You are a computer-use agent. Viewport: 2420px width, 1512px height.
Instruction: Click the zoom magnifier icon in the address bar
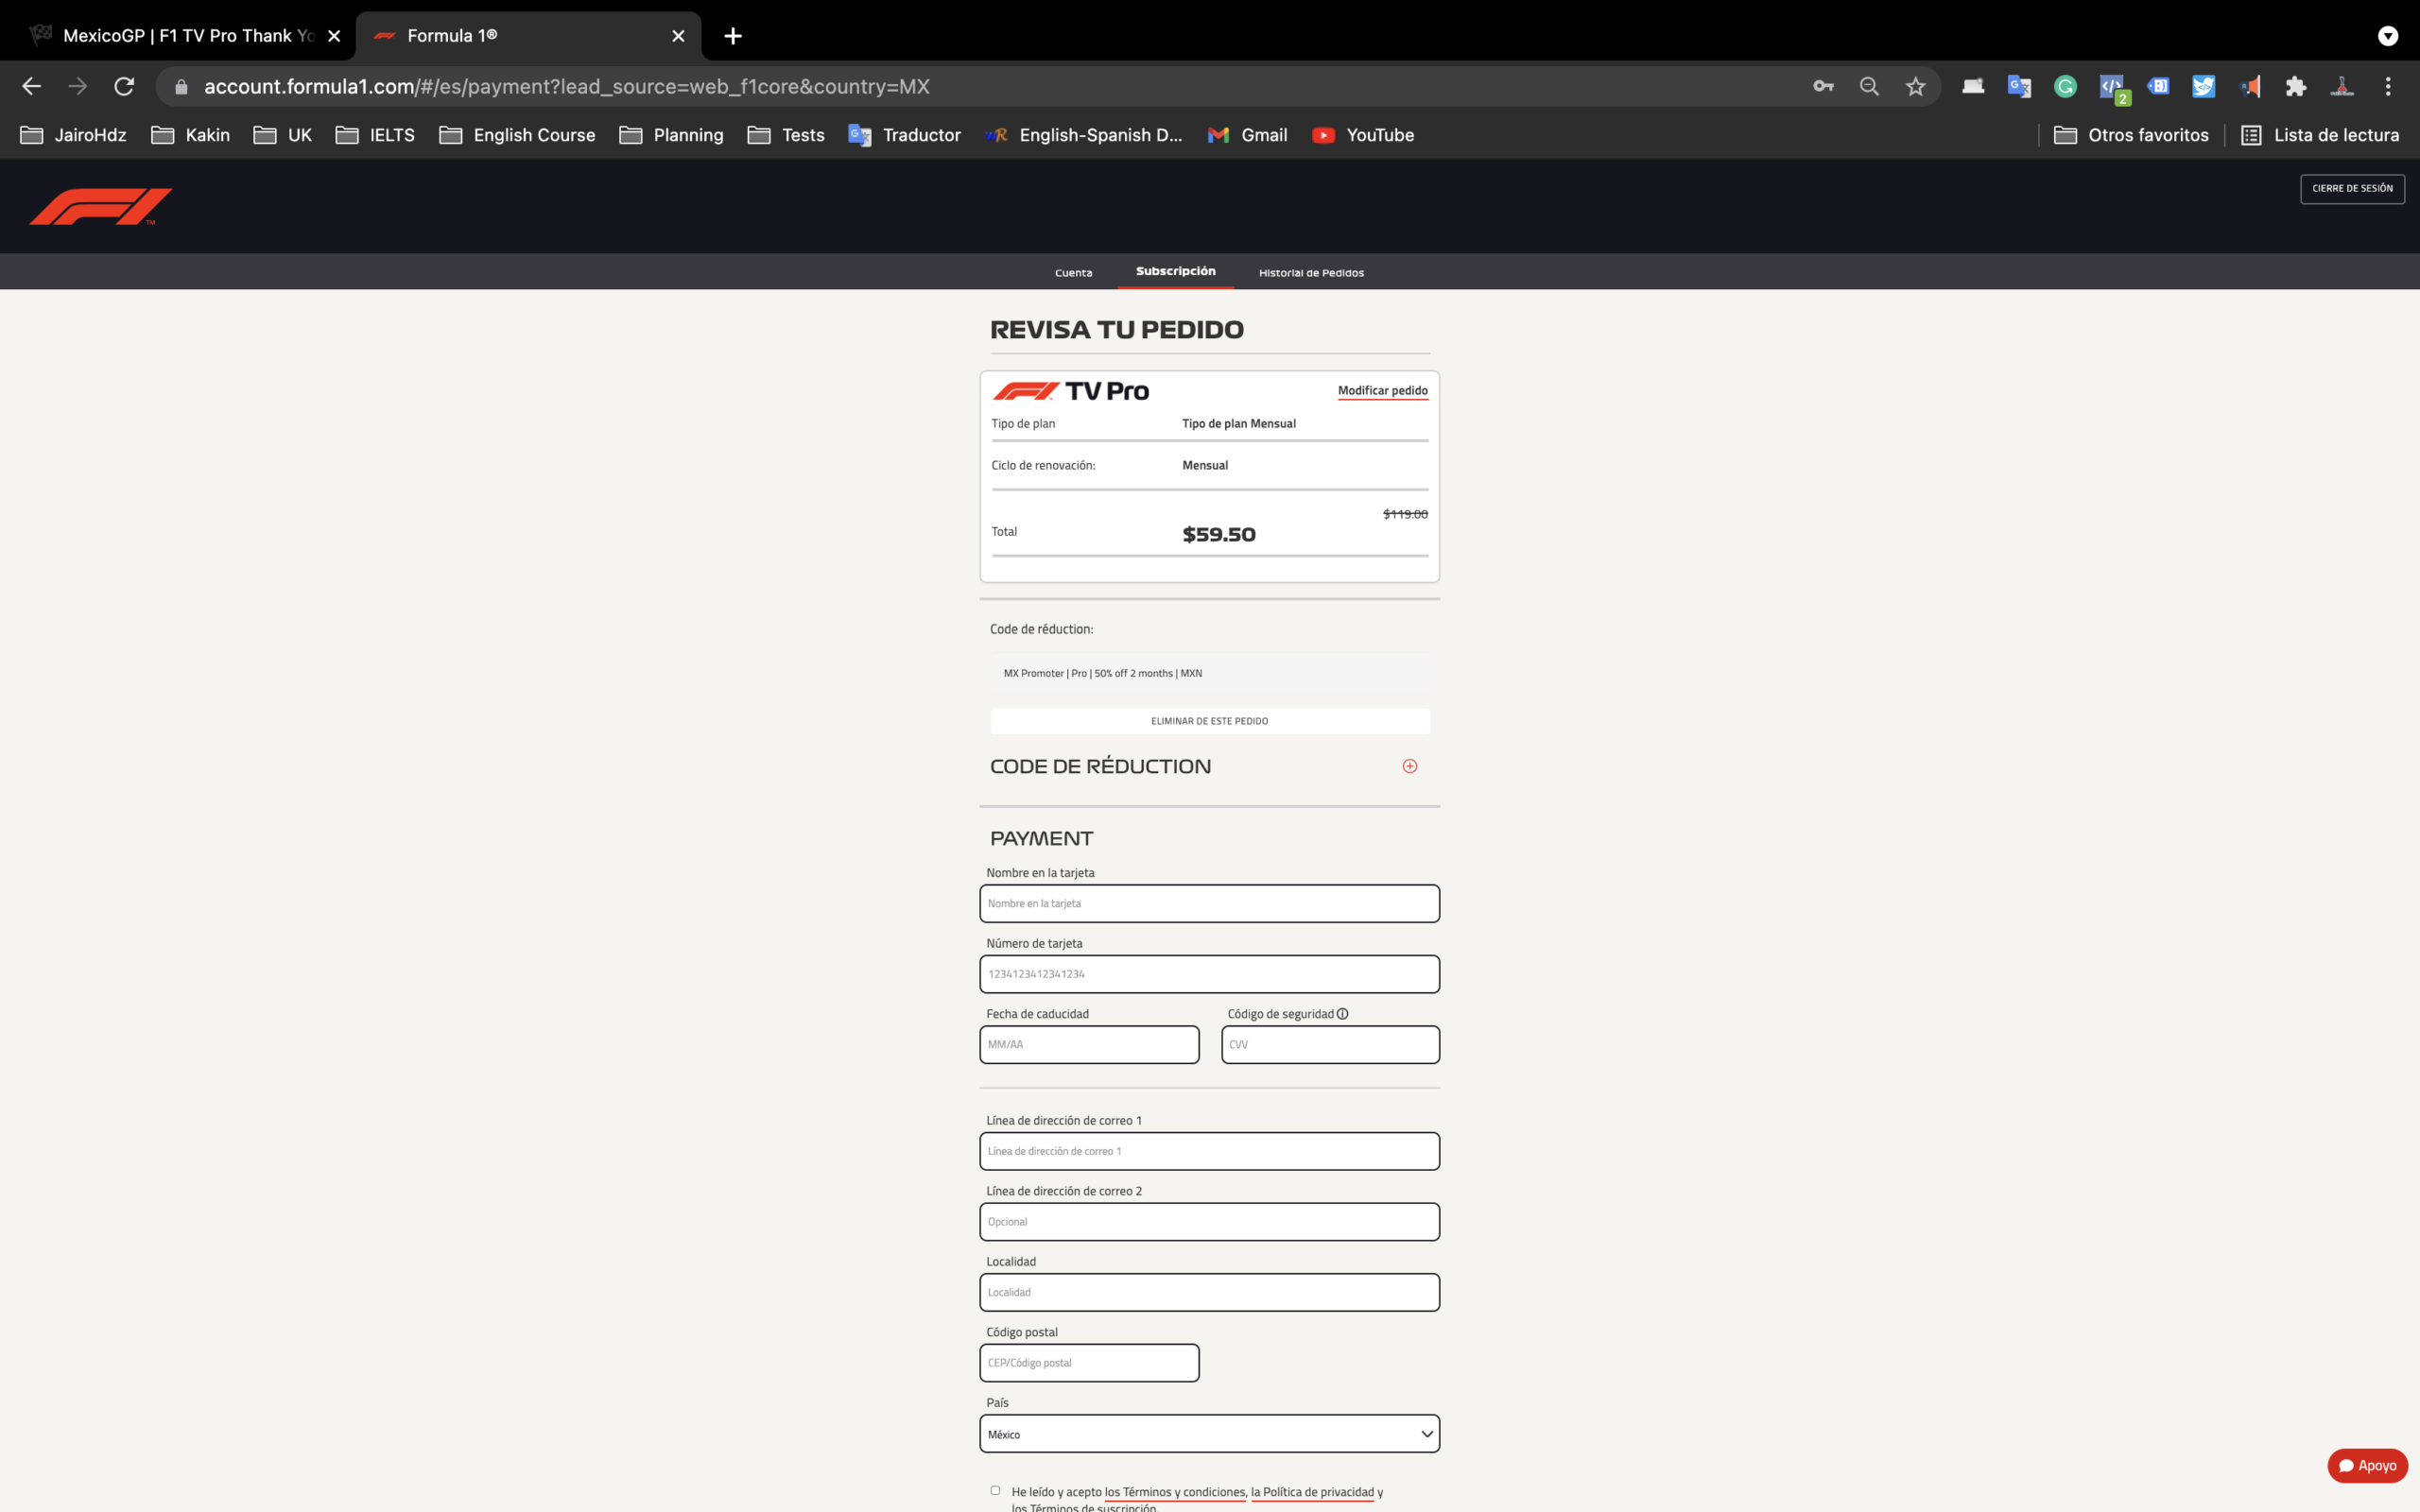coord(1868,86)
